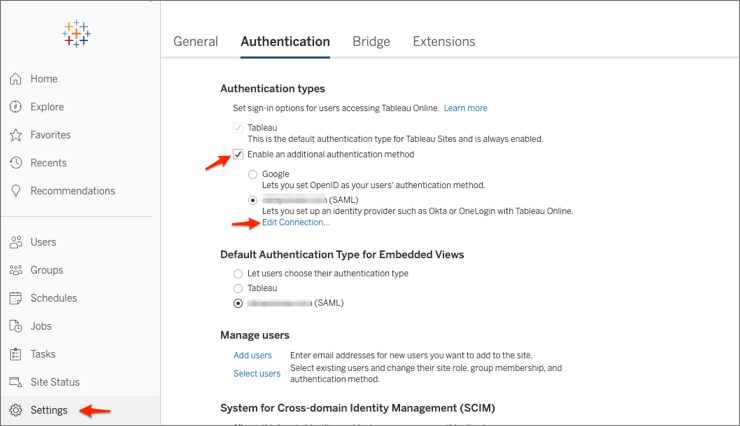Click the Tableau logo icon

[x=76, y=34]
